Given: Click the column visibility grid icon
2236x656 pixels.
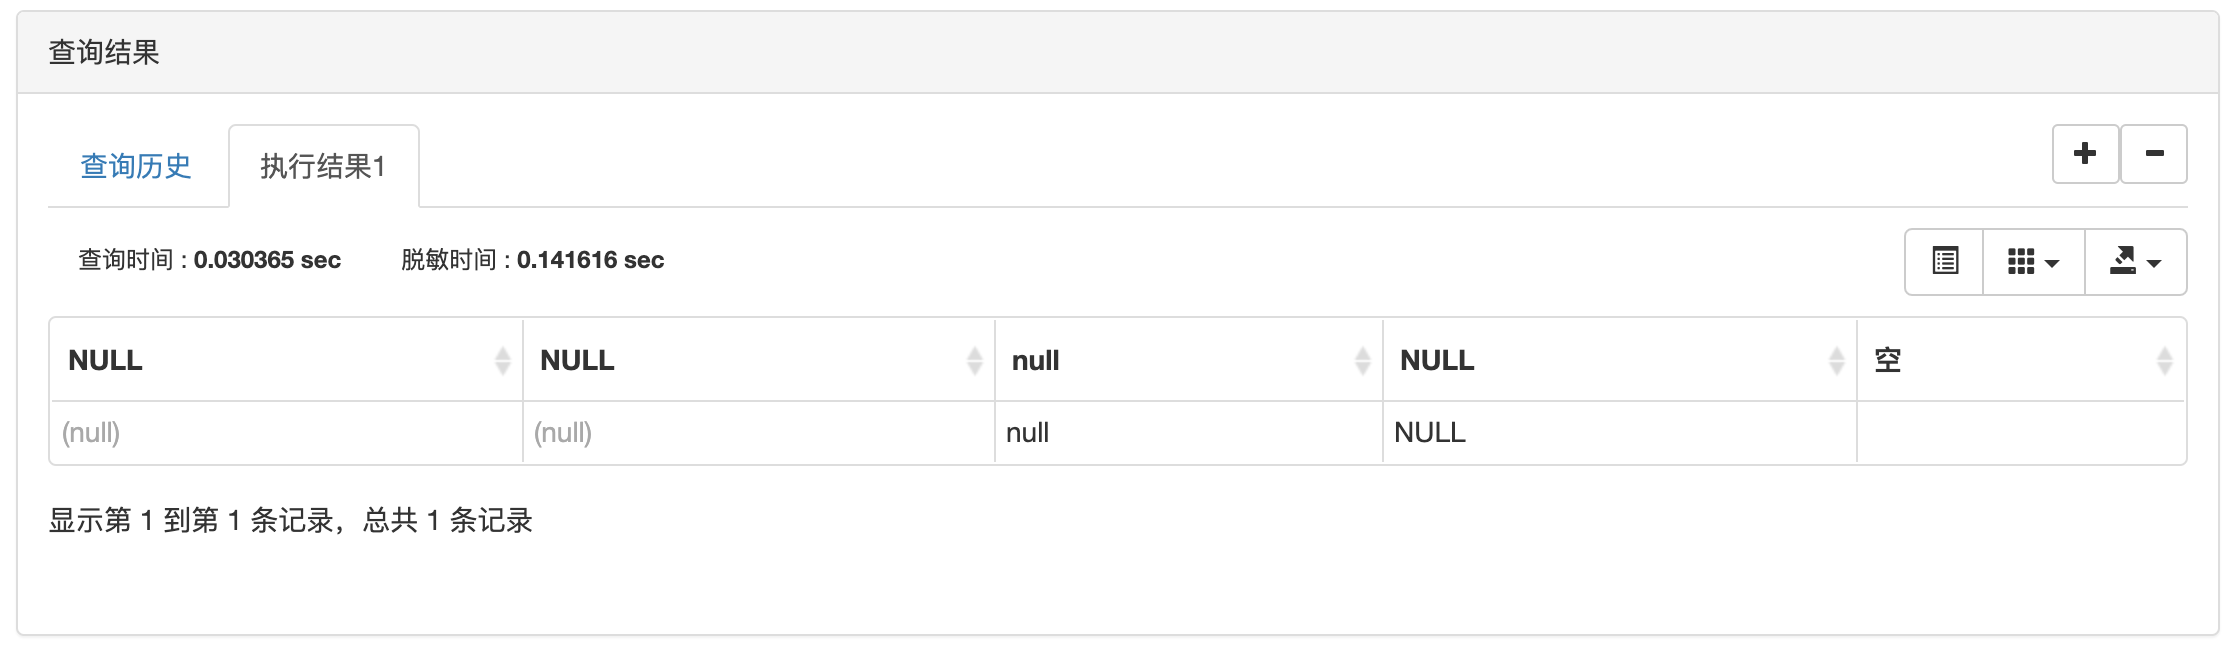Looking at the screenshot, I should 2023,261.
